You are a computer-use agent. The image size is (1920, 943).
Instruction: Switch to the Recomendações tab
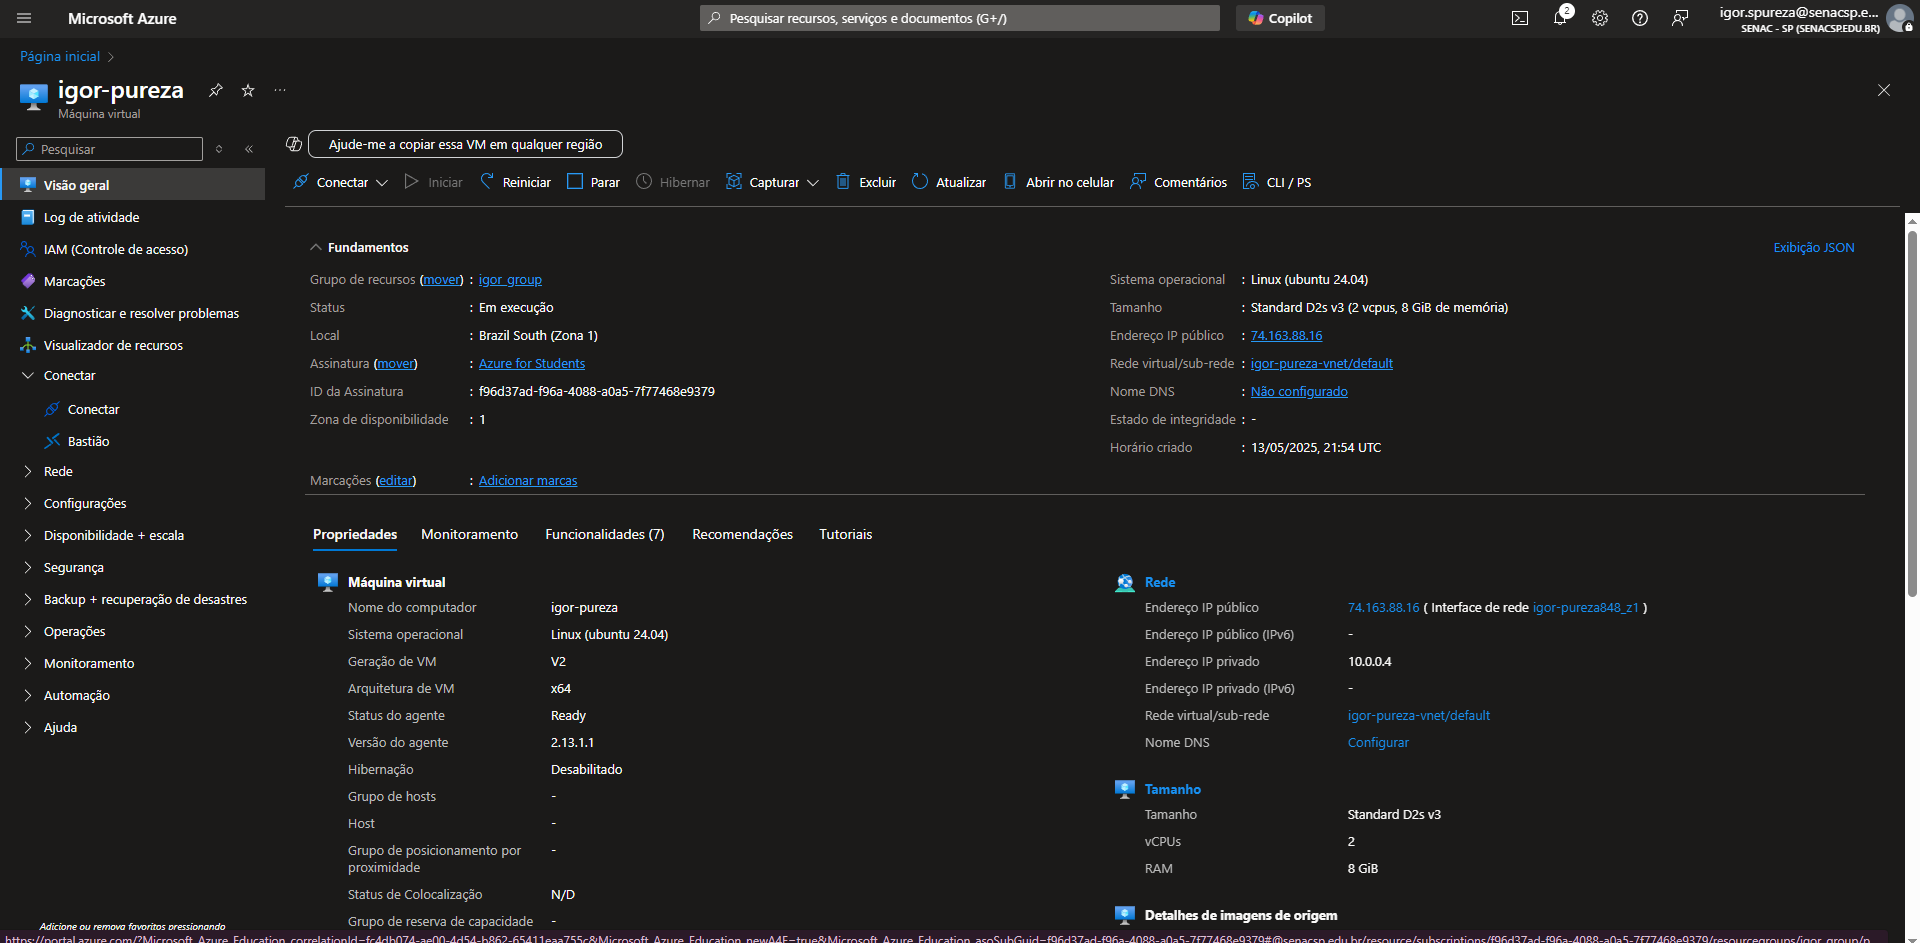(742, 534)
